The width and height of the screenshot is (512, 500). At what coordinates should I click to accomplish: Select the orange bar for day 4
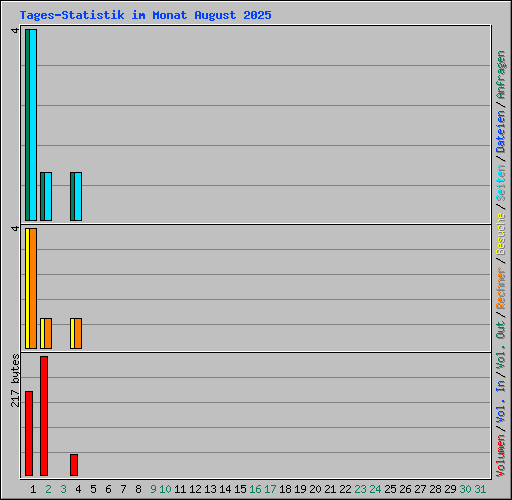pyautogui.click(x=78, y=333)
